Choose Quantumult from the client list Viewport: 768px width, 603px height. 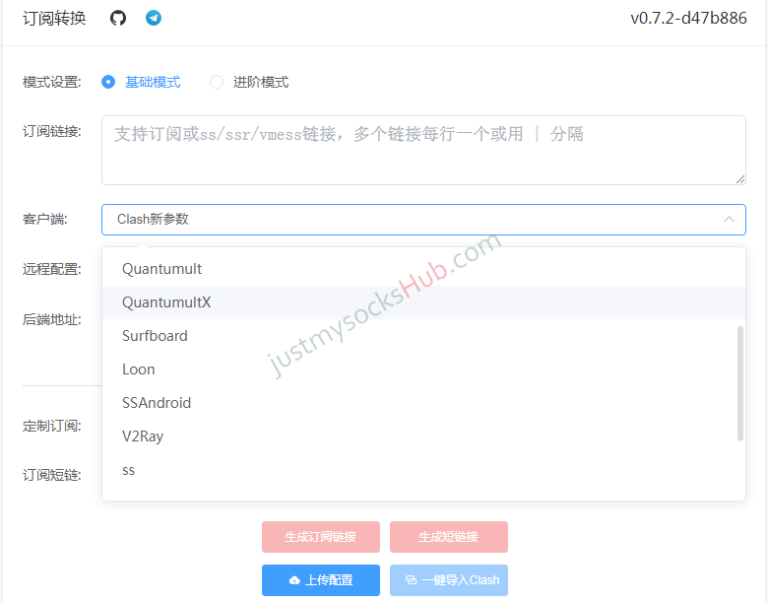[162, 269]
